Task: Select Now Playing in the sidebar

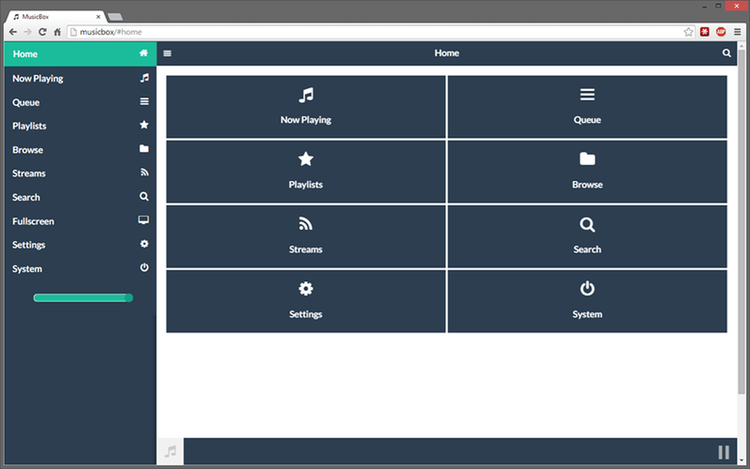Action: click(78, 78)
